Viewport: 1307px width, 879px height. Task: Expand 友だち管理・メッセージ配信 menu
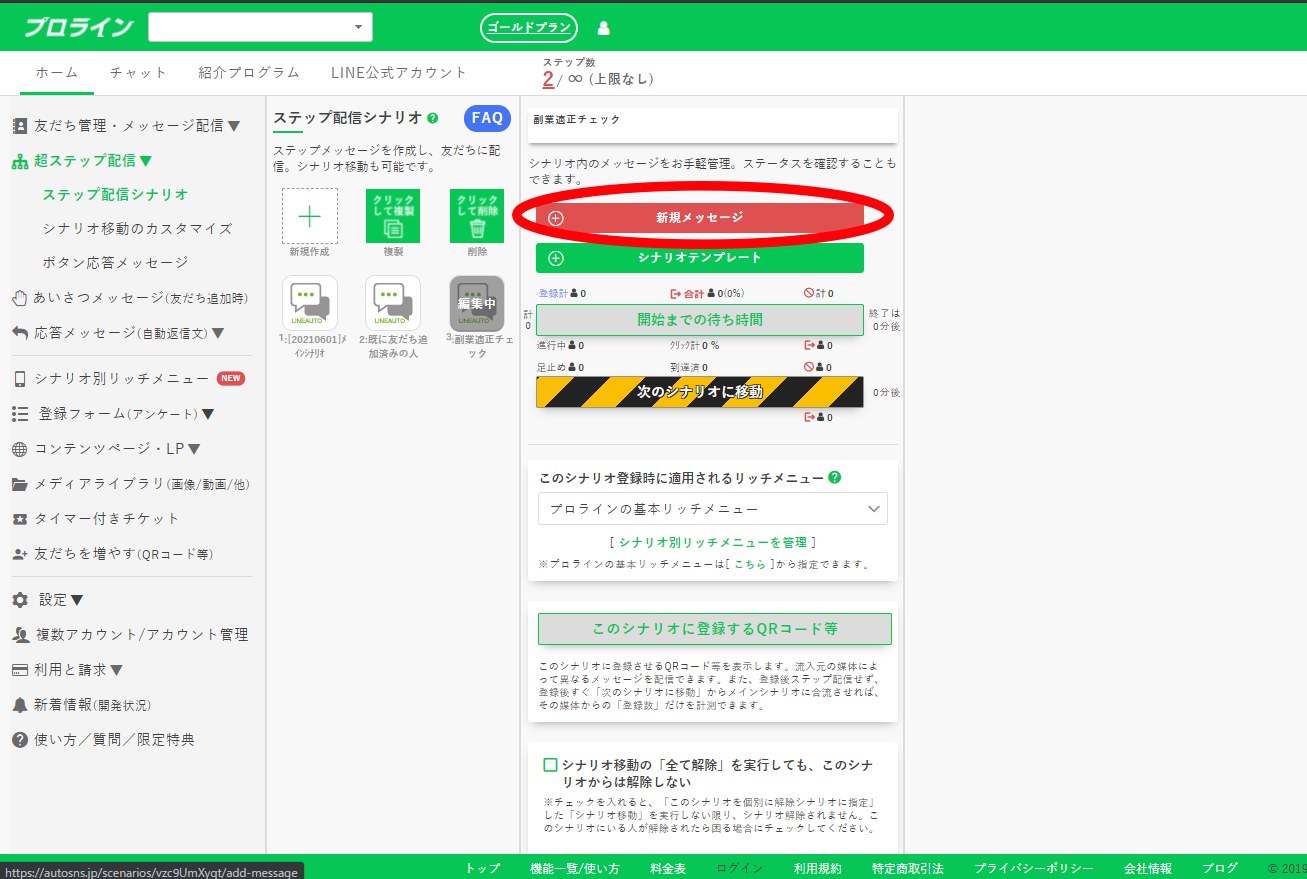coord(137,126)
